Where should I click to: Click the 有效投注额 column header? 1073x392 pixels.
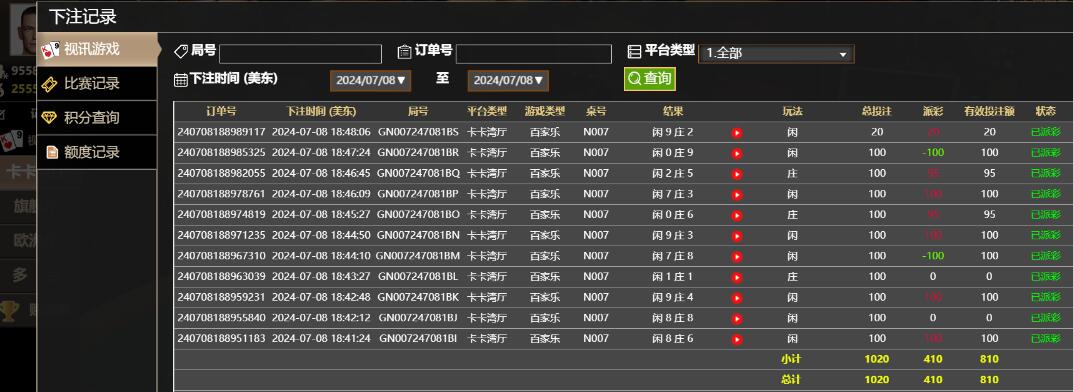tap(990, 111)
